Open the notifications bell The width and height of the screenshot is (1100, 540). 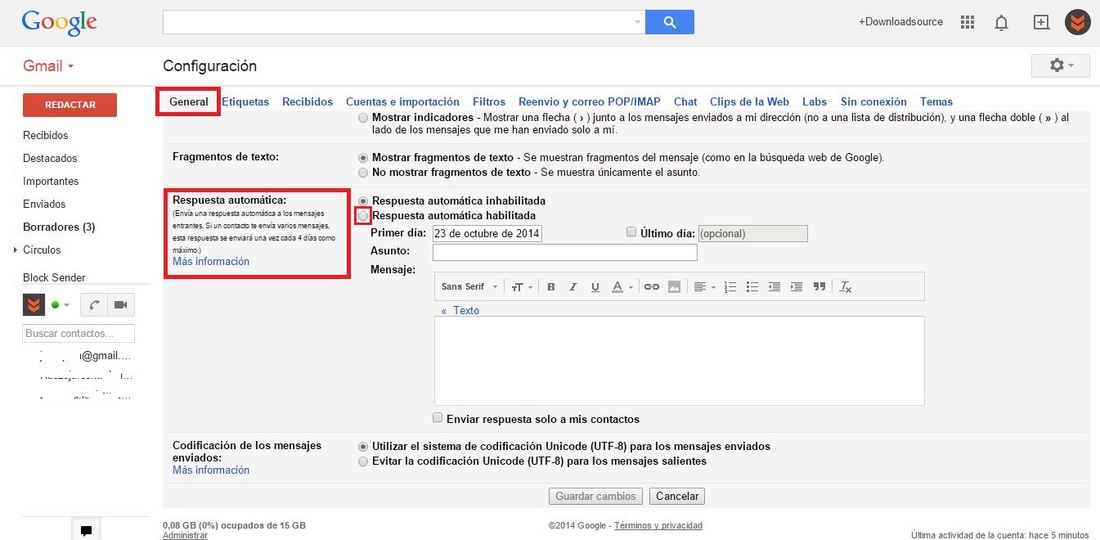[1001, 22]
